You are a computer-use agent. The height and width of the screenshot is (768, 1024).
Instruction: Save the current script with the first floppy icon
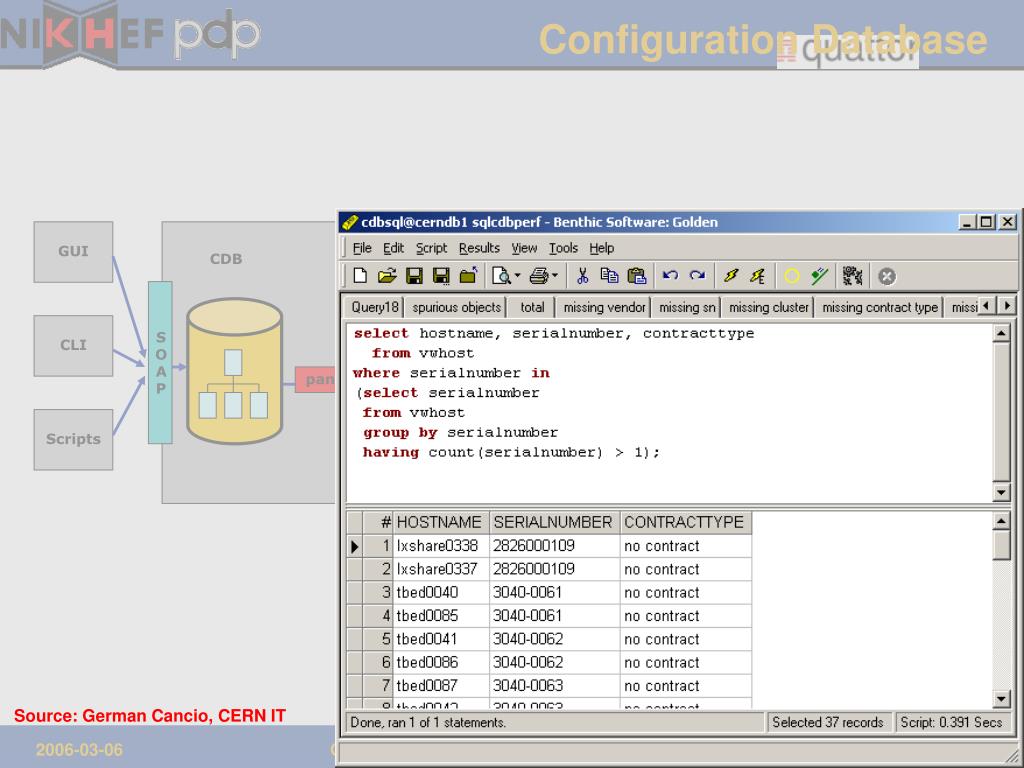click(x=414, y=276)
